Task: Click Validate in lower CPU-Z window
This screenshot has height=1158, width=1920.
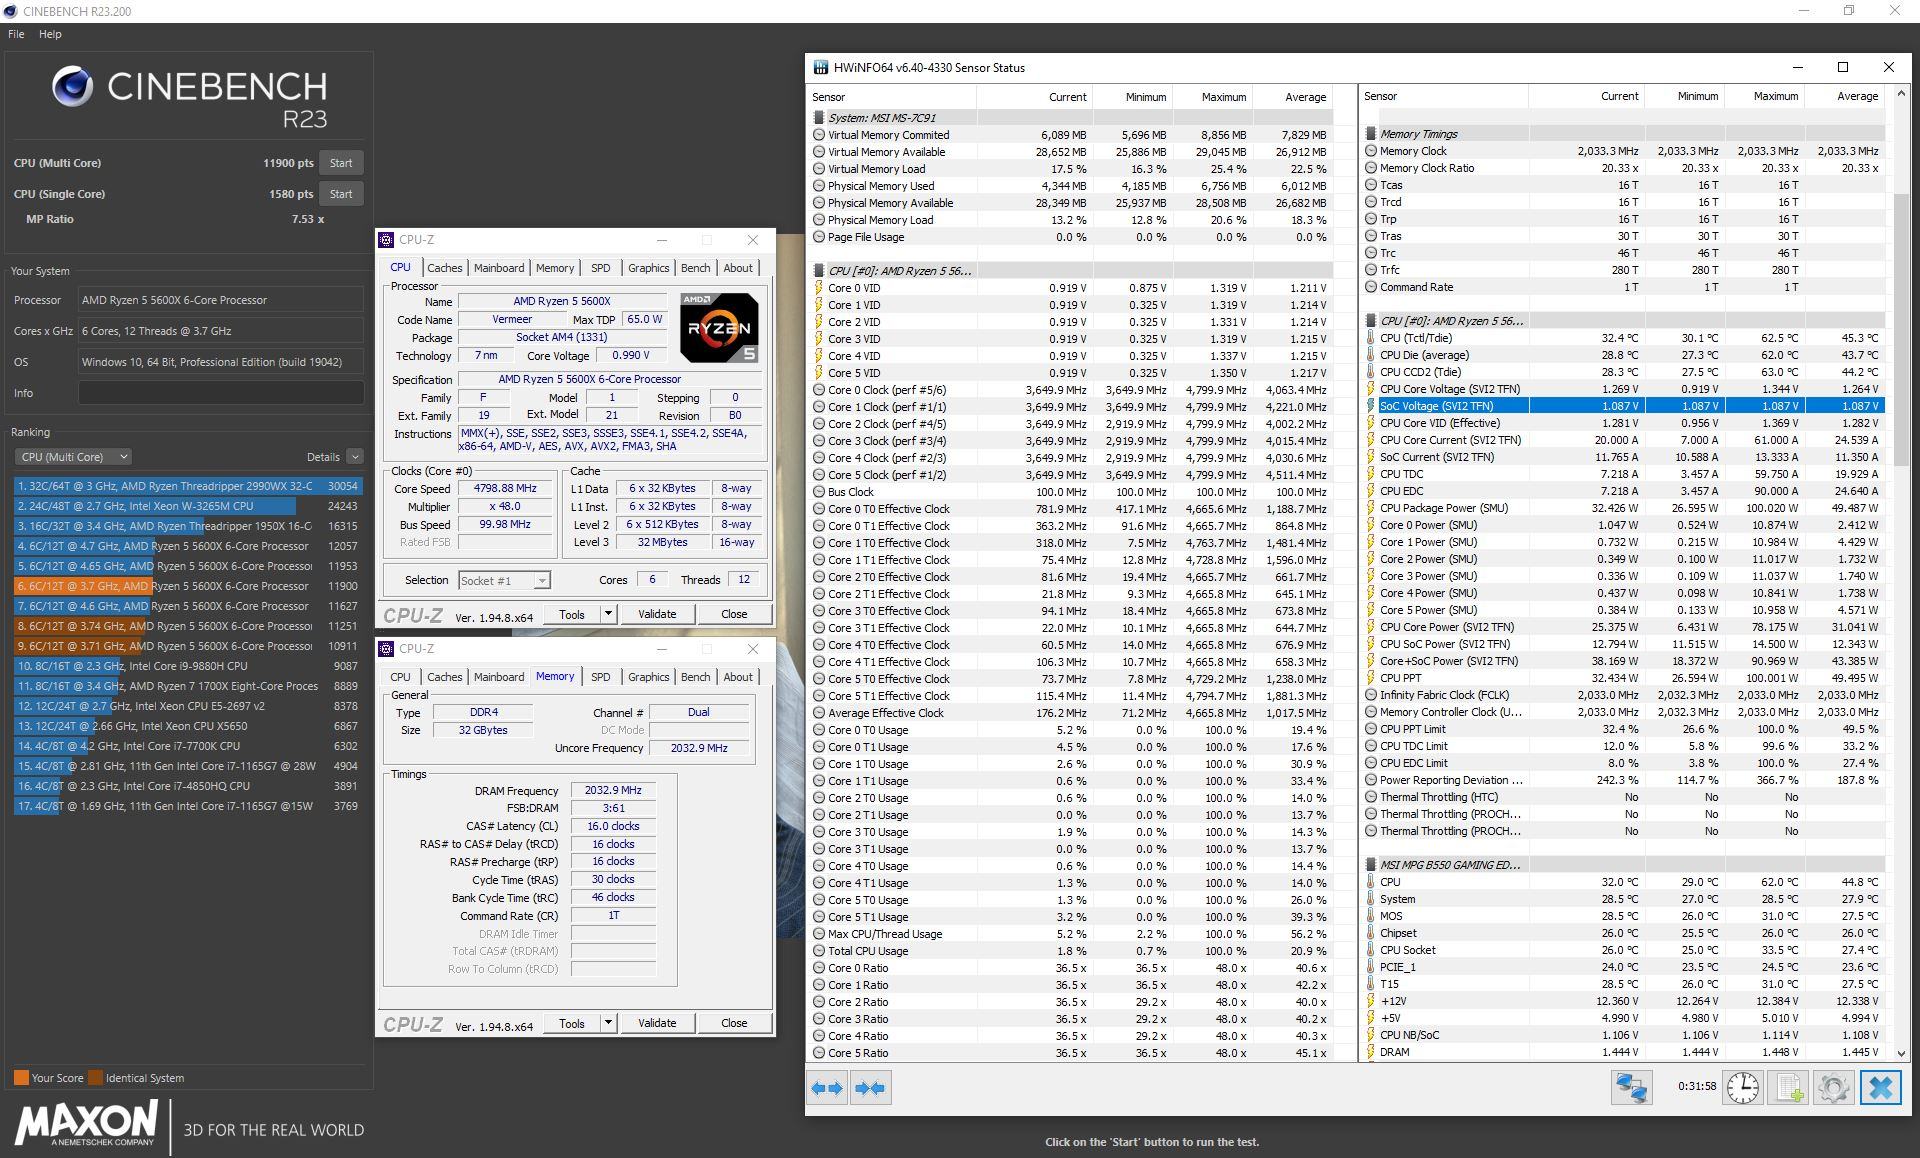Action: [x=657, y=1023]
